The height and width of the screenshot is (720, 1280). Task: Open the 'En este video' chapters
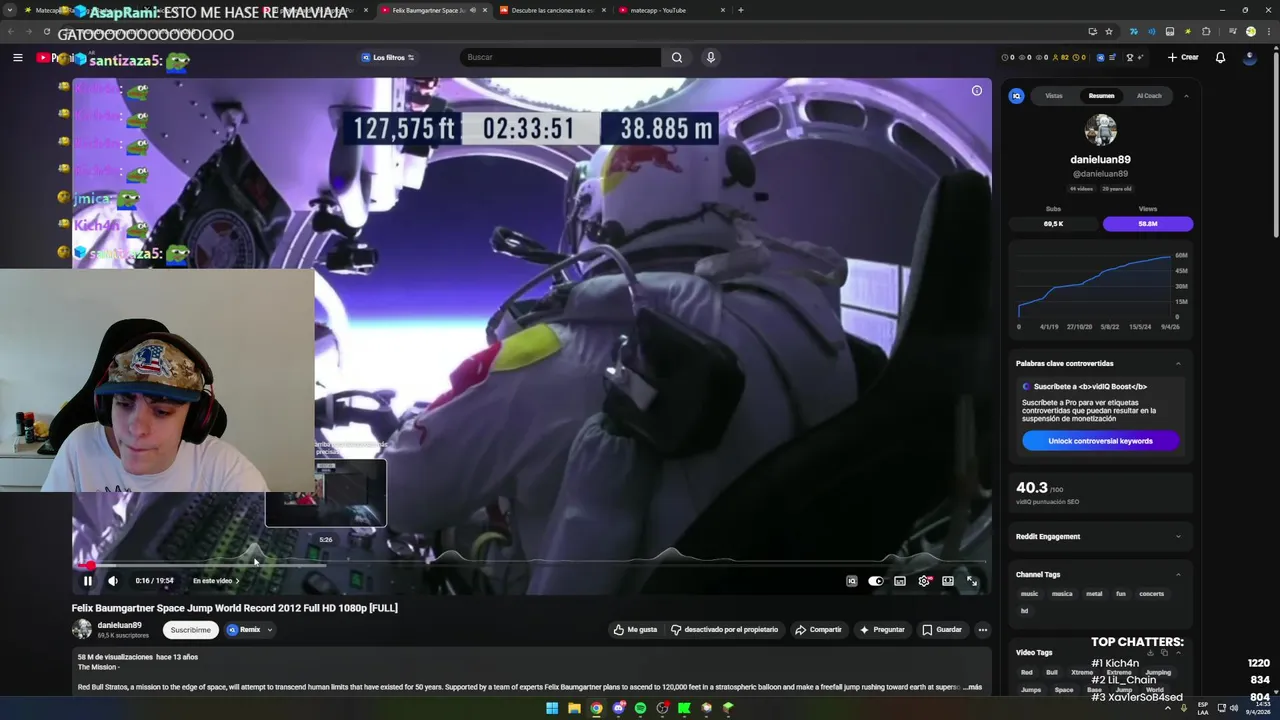click(216, 581)
